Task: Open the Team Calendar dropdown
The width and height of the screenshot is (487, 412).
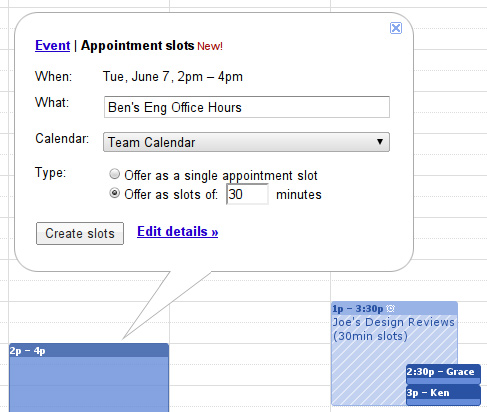Action: (246, 142)
